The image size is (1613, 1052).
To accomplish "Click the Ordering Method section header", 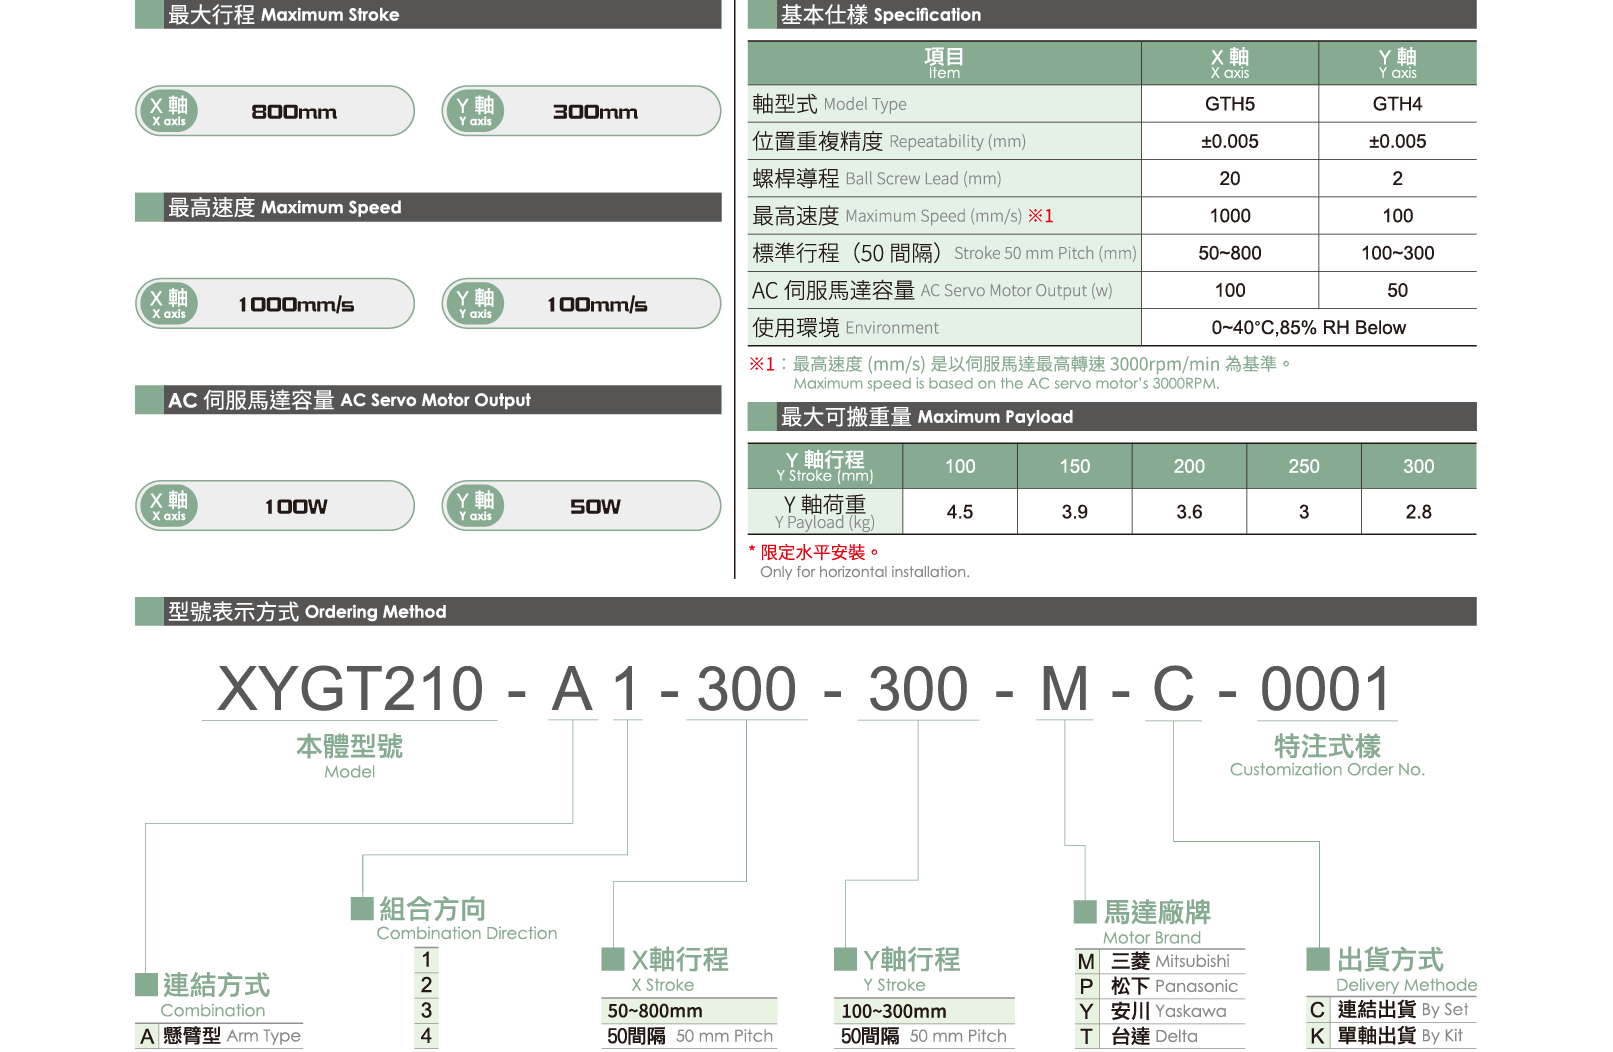I will coord(805,612).
